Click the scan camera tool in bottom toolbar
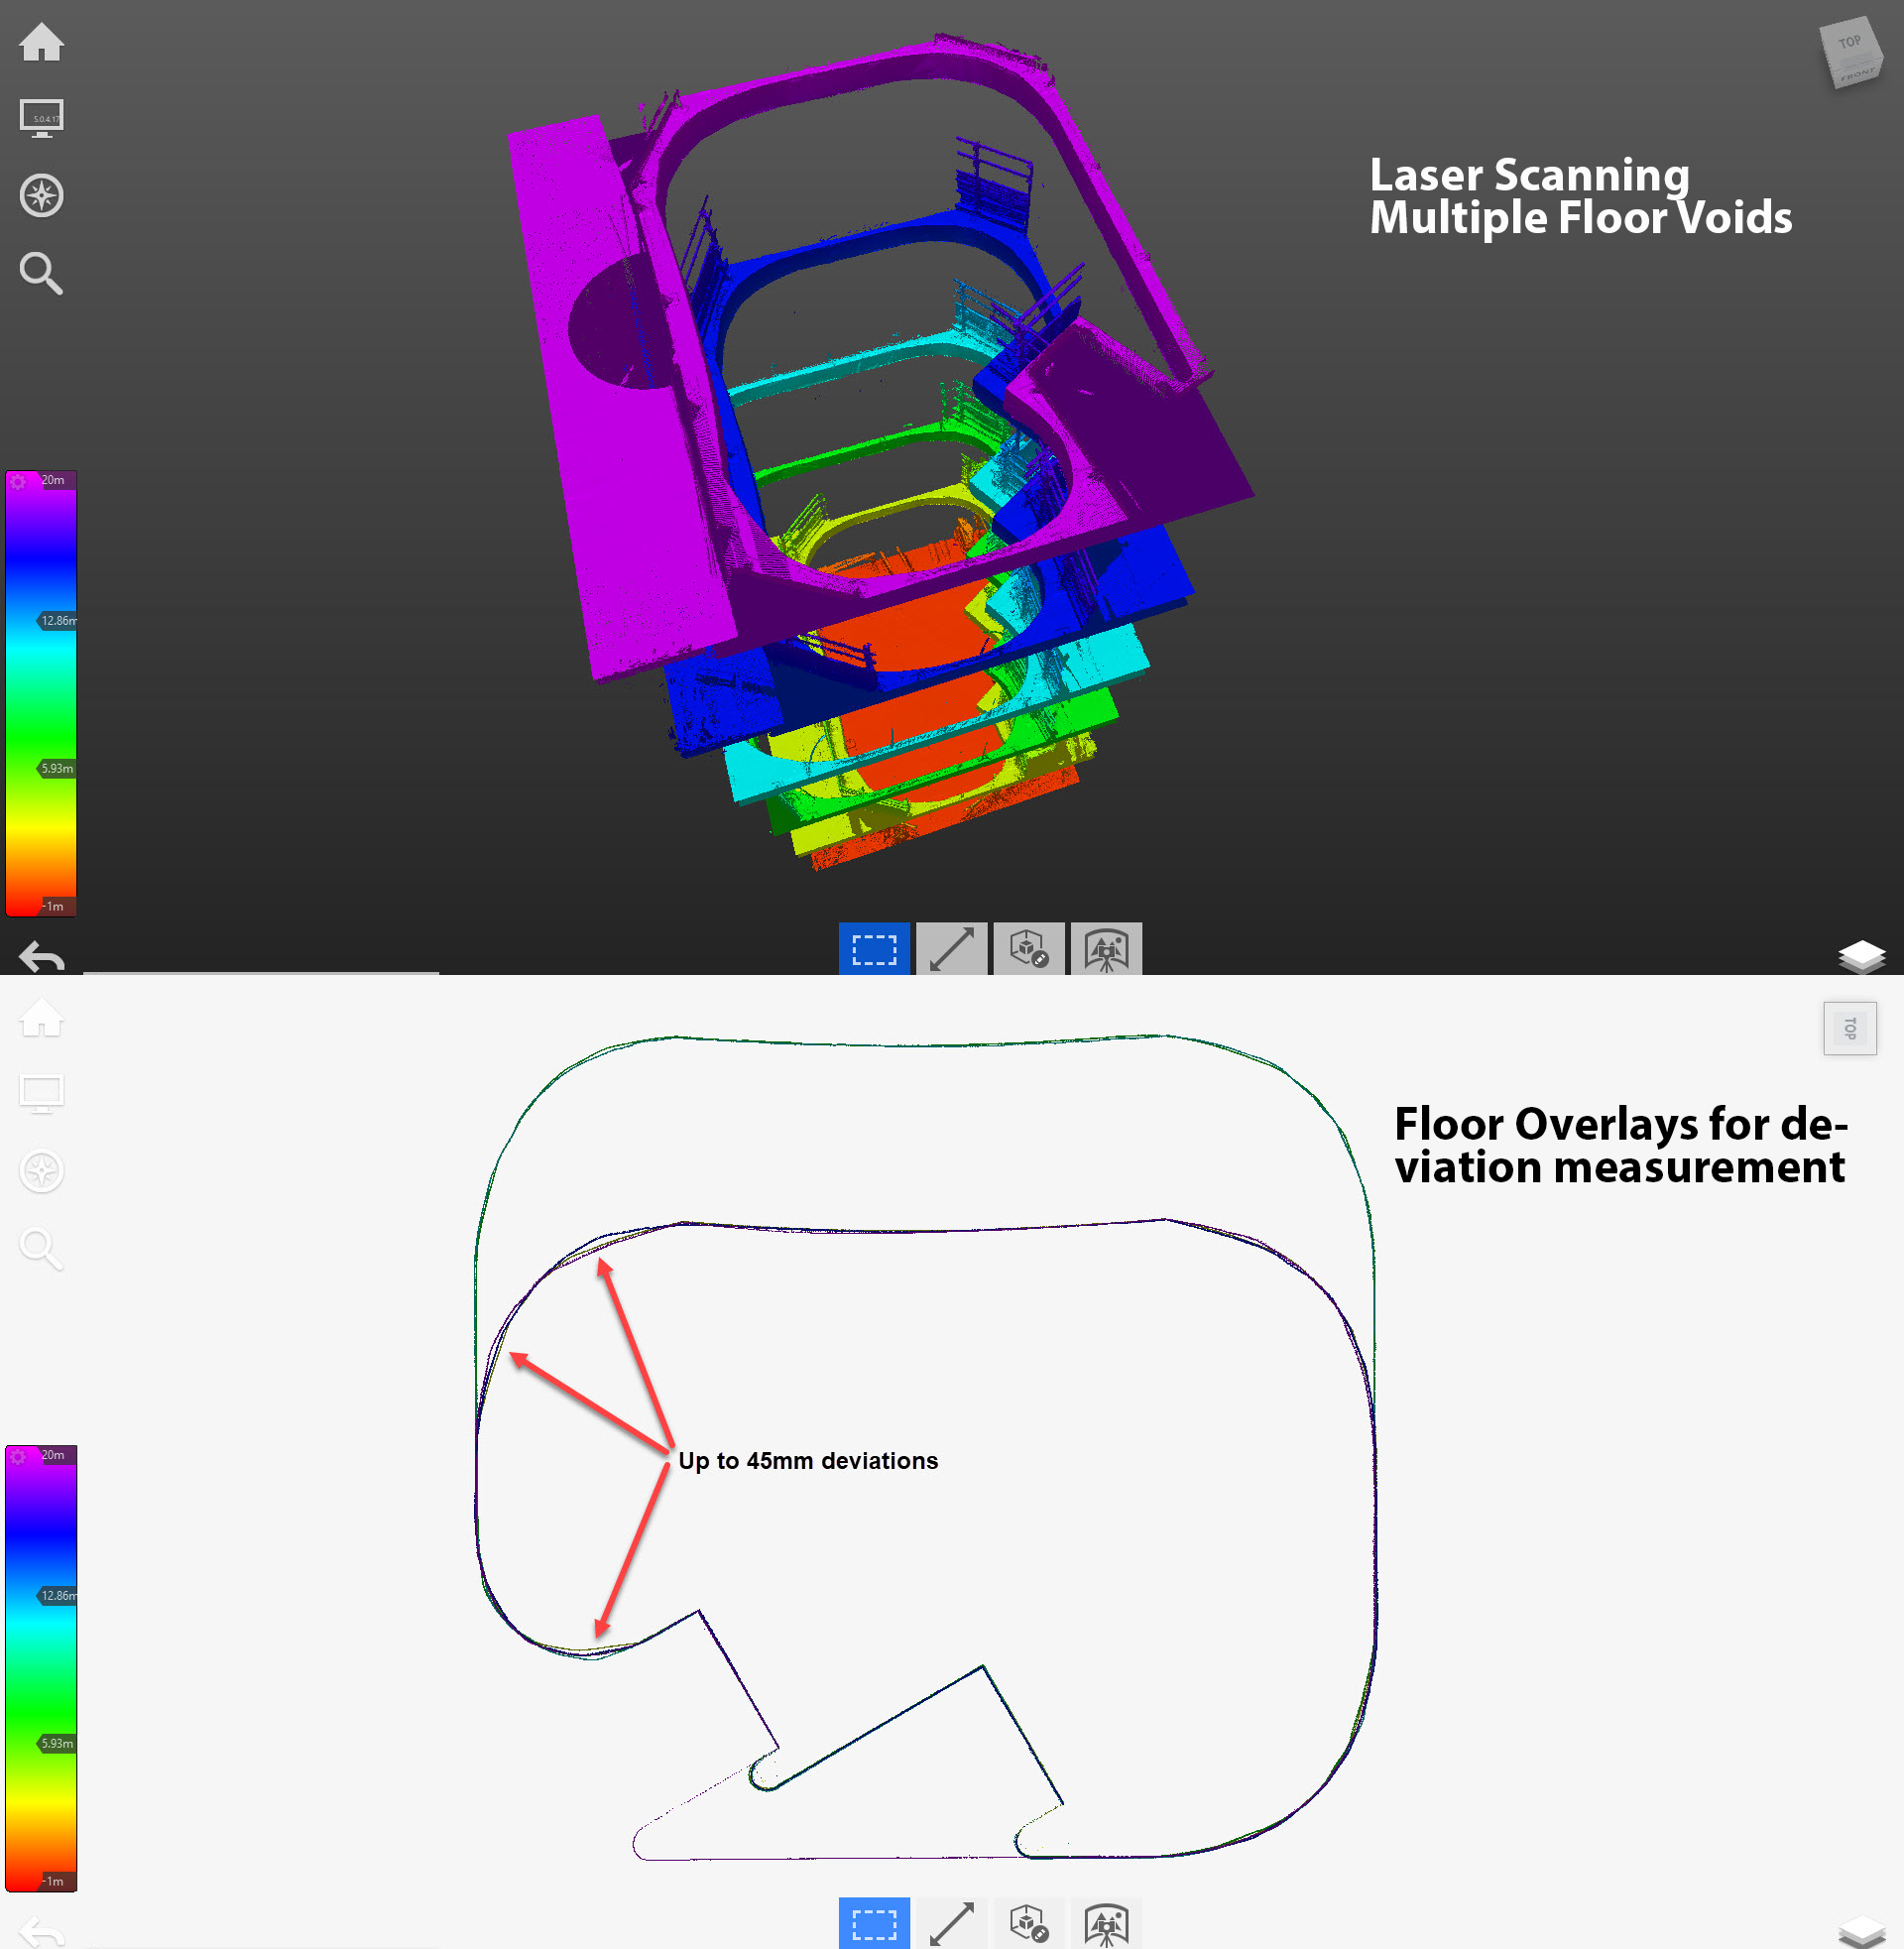The image size is (1904, 1949). [x=1106, y=1922]
